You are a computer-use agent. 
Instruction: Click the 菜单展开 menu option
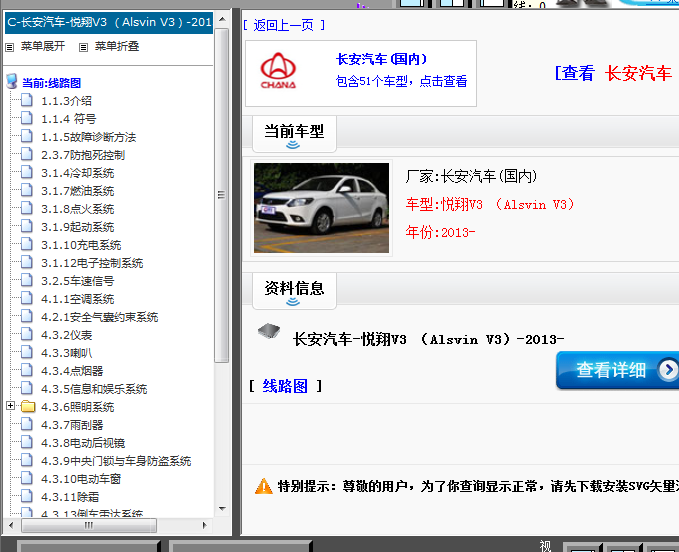click(x=43, y=46)
